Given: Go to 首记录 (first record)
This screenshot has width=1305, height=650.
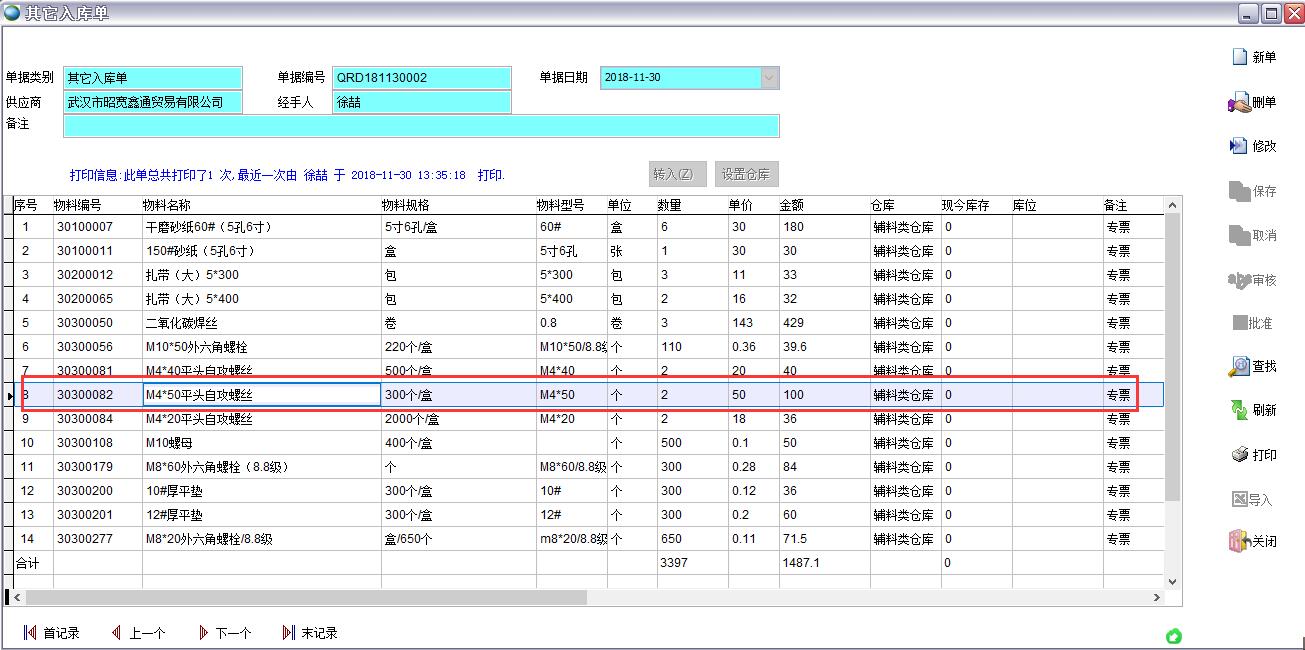Looking at the screenshot, I should 30,633.
